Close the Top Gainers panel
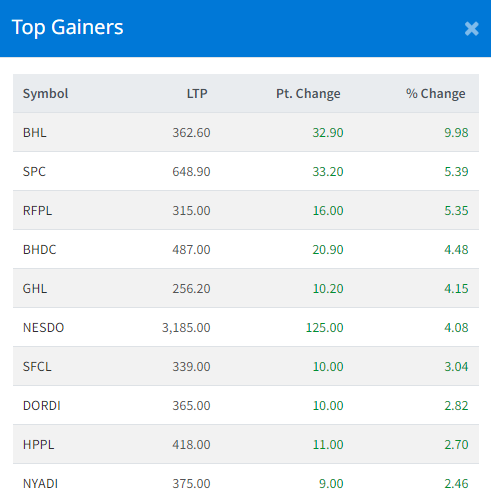This screenshot has height=497, width=491. pyautogui.click(x=471, y=29)
